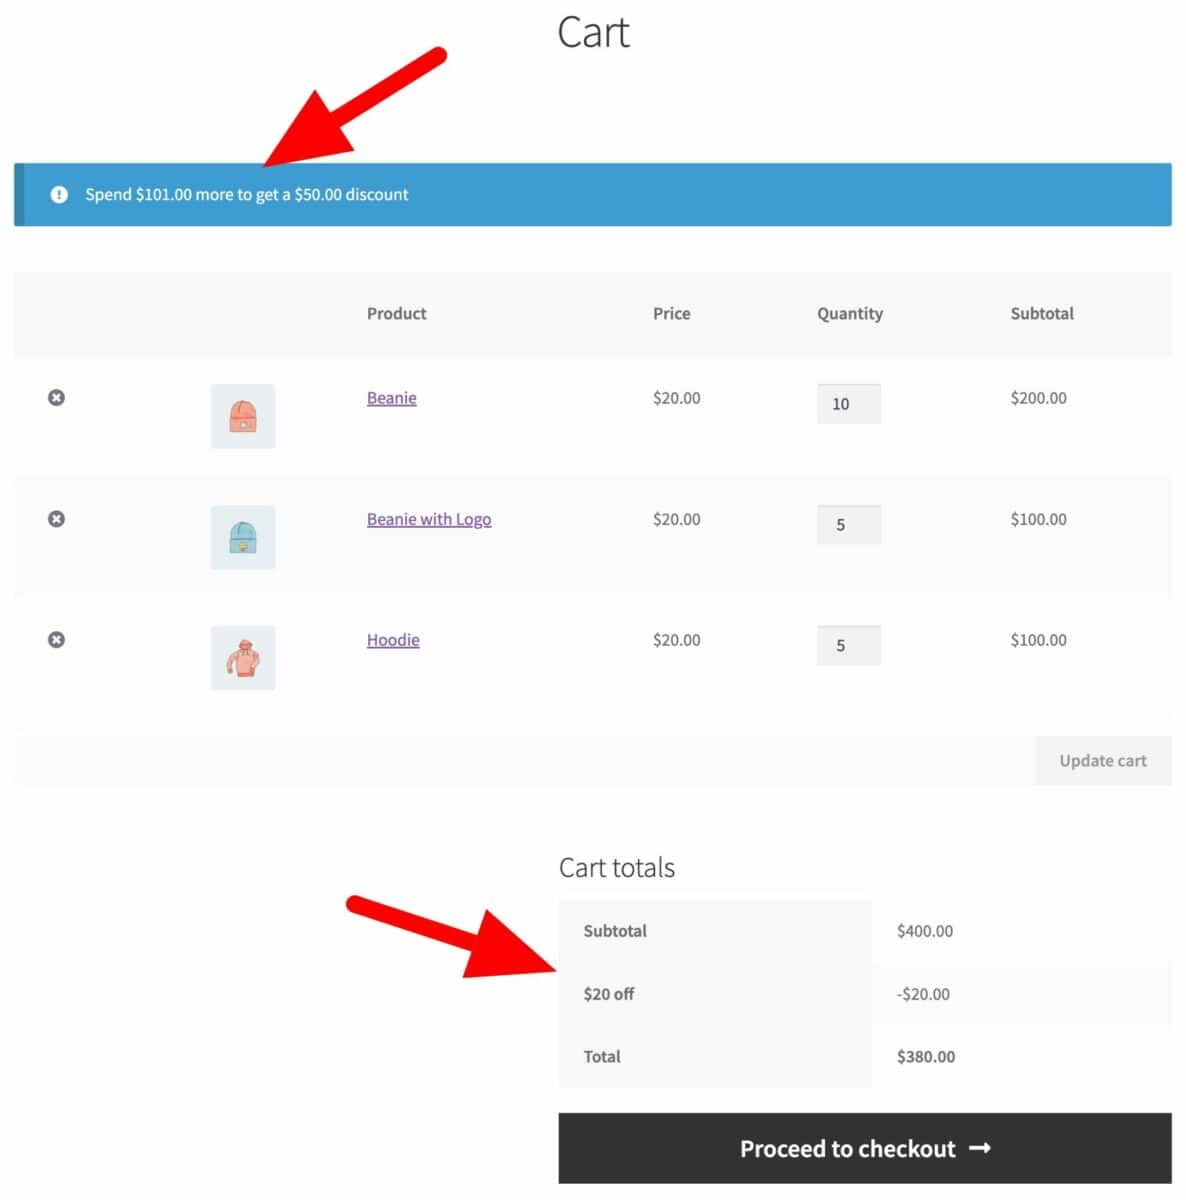This screenshot has height=1200, width=1186.
Task: Remove the Hoodie item from cart
Action: pyautogui.click(x=57, y=640)
